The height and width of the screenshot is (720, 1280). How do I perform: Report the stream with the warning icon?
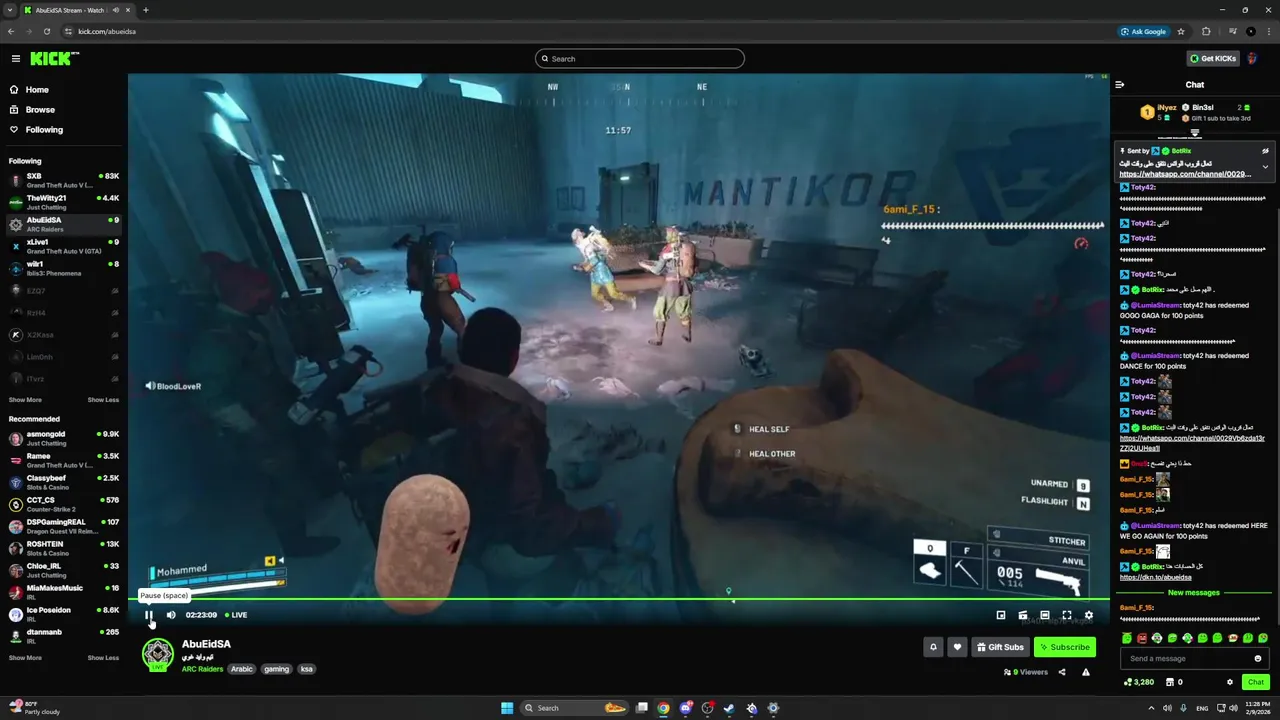pyautogui.click(x=1086, y=672)
